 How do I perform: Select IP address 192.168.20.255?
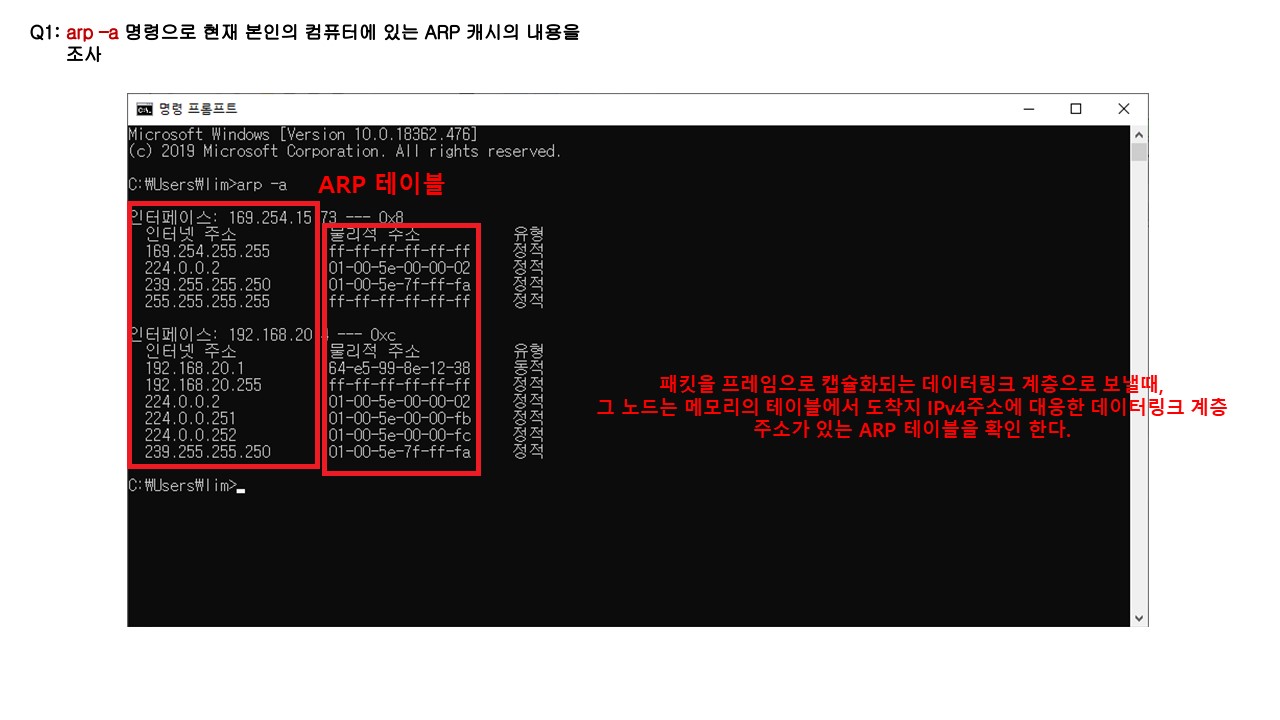(x=204, y=385)
